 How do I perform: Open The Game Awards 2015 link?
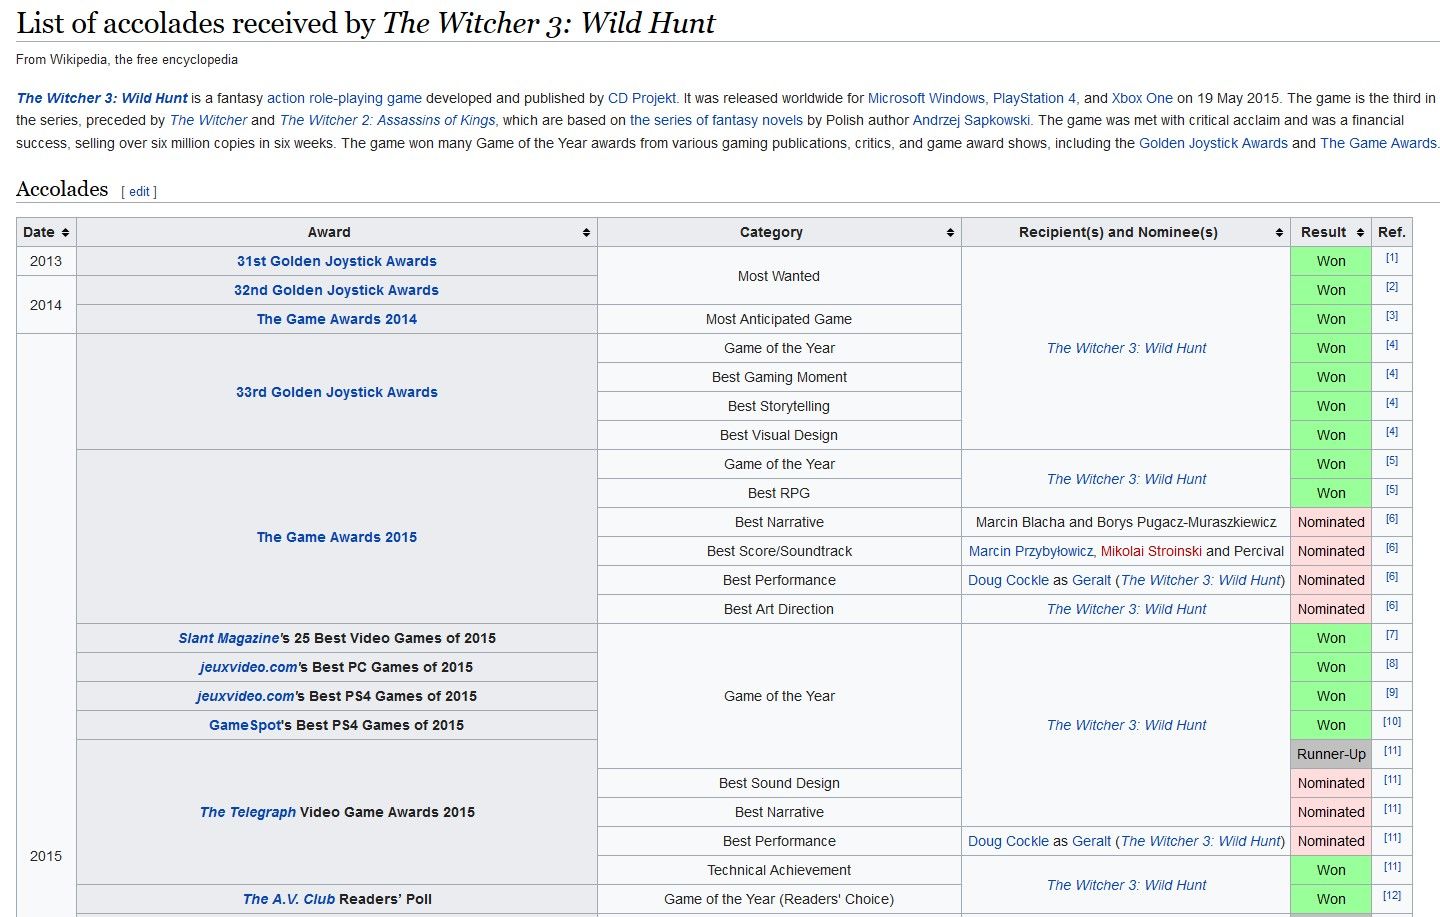coord(337,537)
